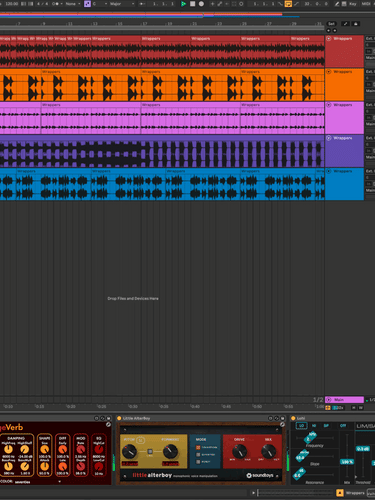The height and width of the screenshot is (500, 375).
Task: Enable Key map mode switch
Action: coord(353,4)
